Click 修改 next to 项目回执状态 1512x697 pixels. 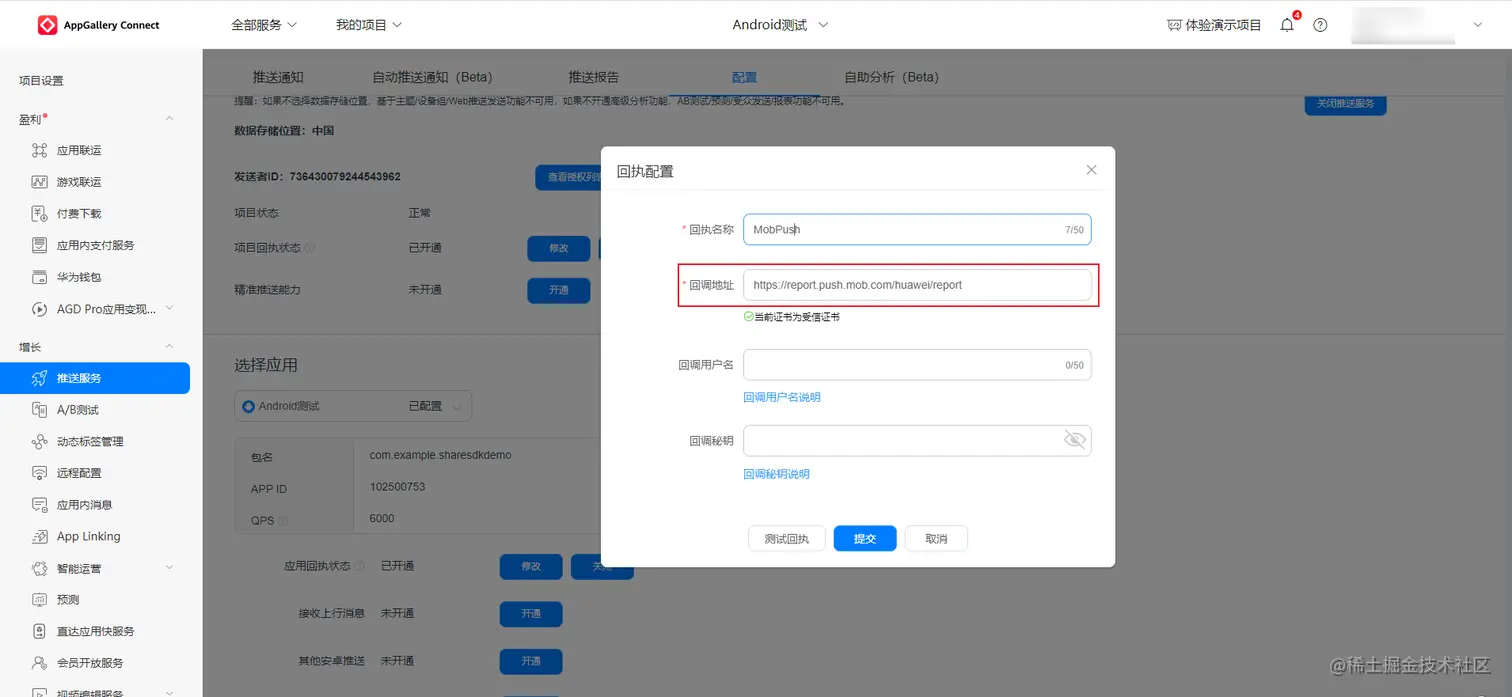pos(558,248)
